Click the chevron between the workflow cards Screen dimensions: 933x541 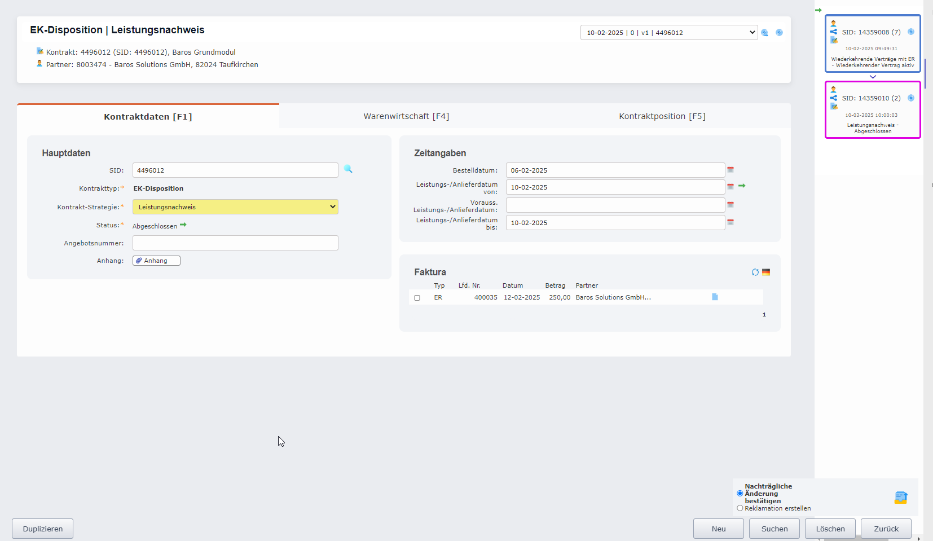(x=872, y=76)
